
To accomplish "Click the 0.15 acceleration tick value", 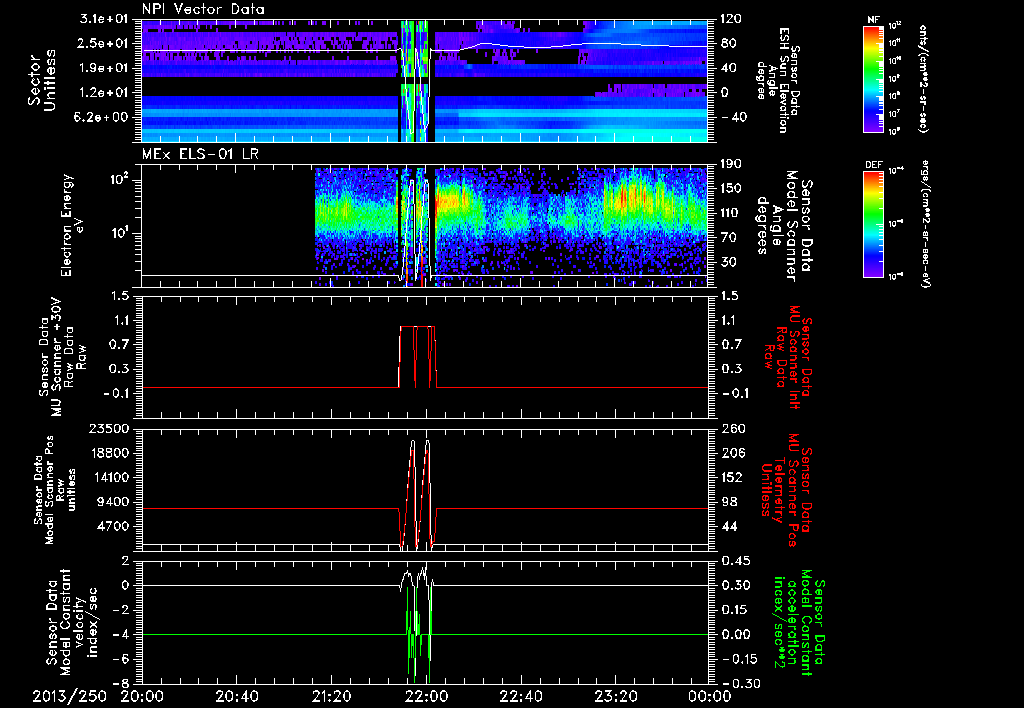I will [735, 609].
